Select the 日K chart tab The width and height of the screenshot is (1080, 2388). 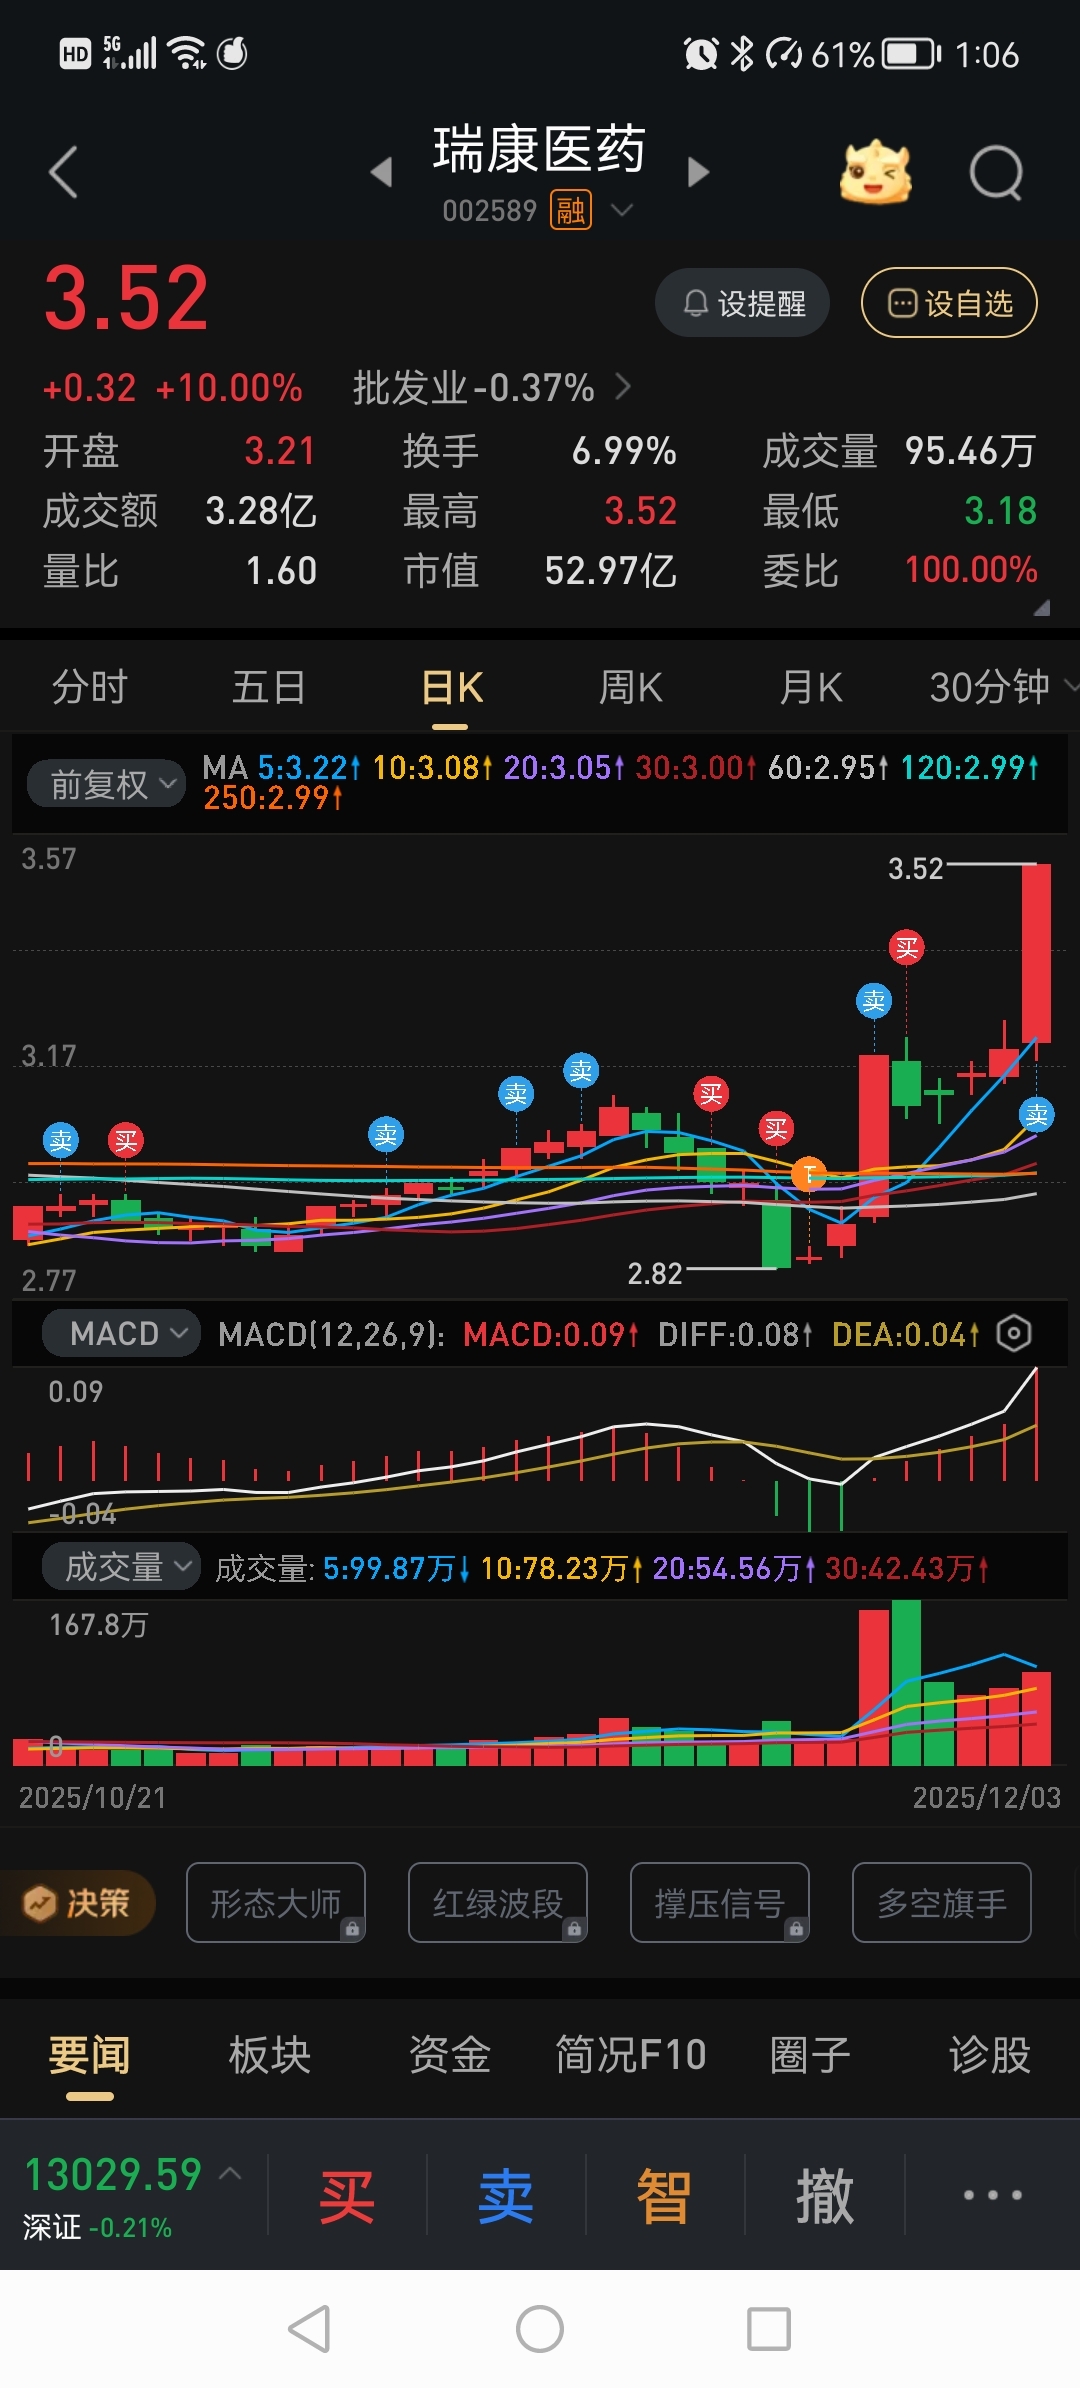click(451, 688)
